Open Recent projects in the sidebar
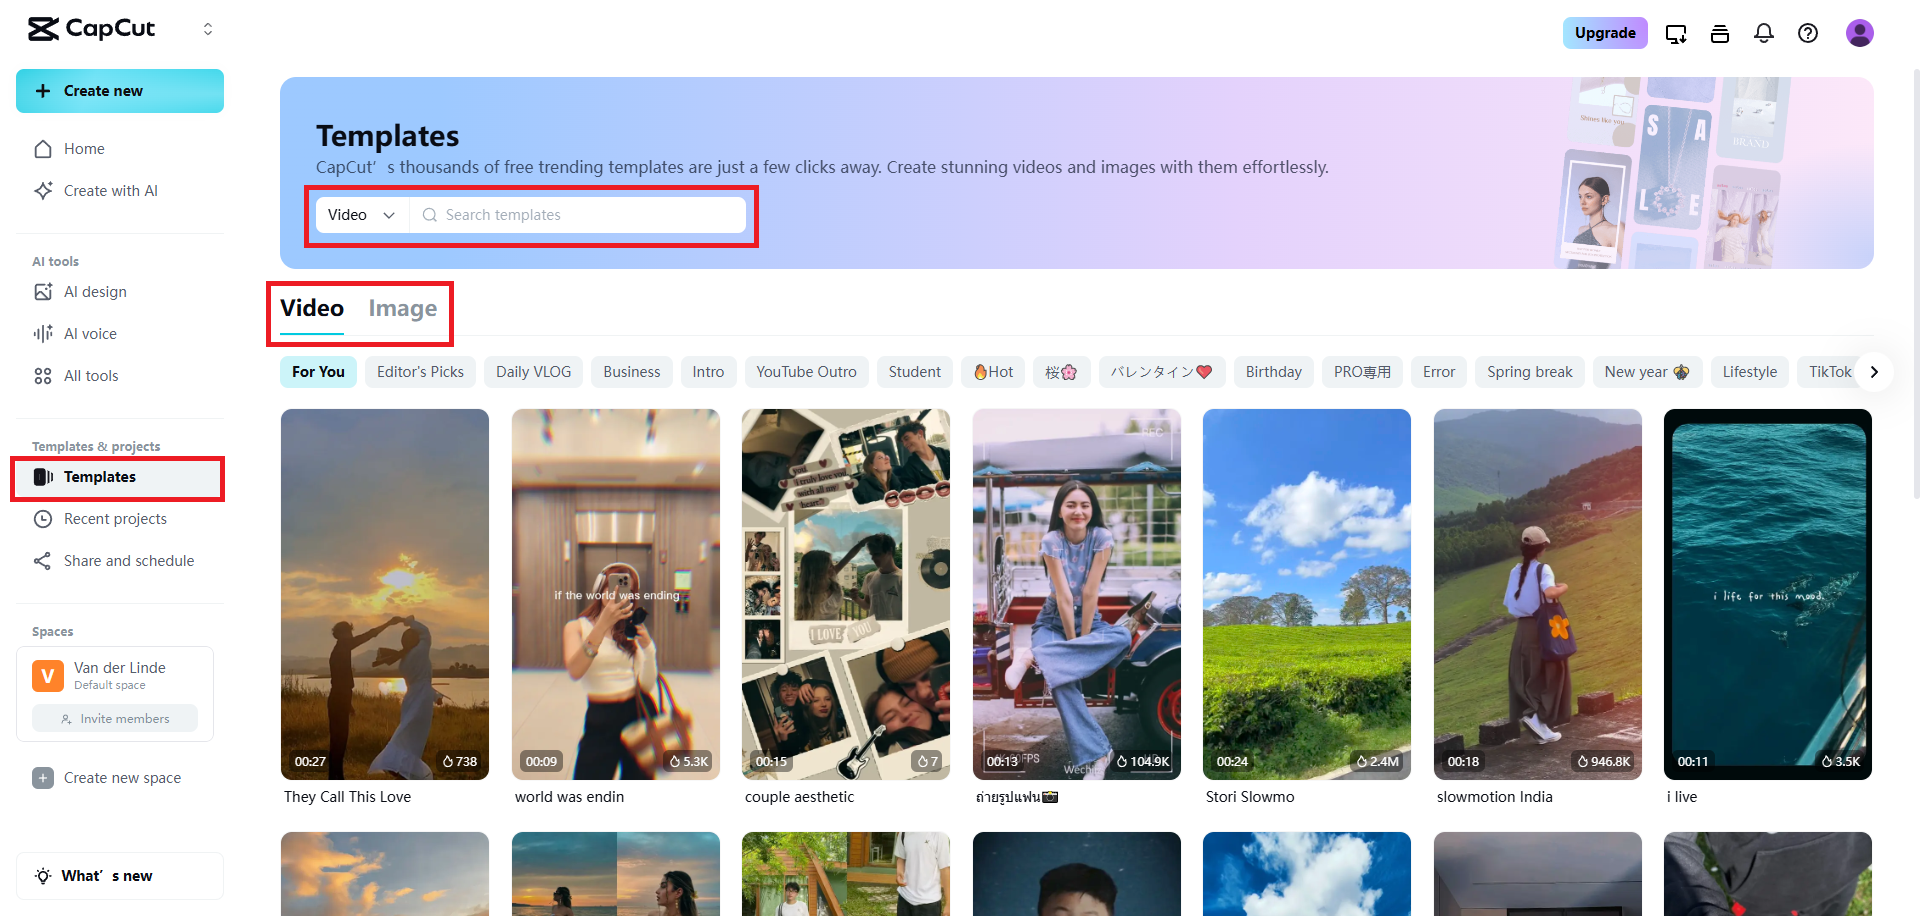Viewport: 1920px width, 916px height. point(115,518)
